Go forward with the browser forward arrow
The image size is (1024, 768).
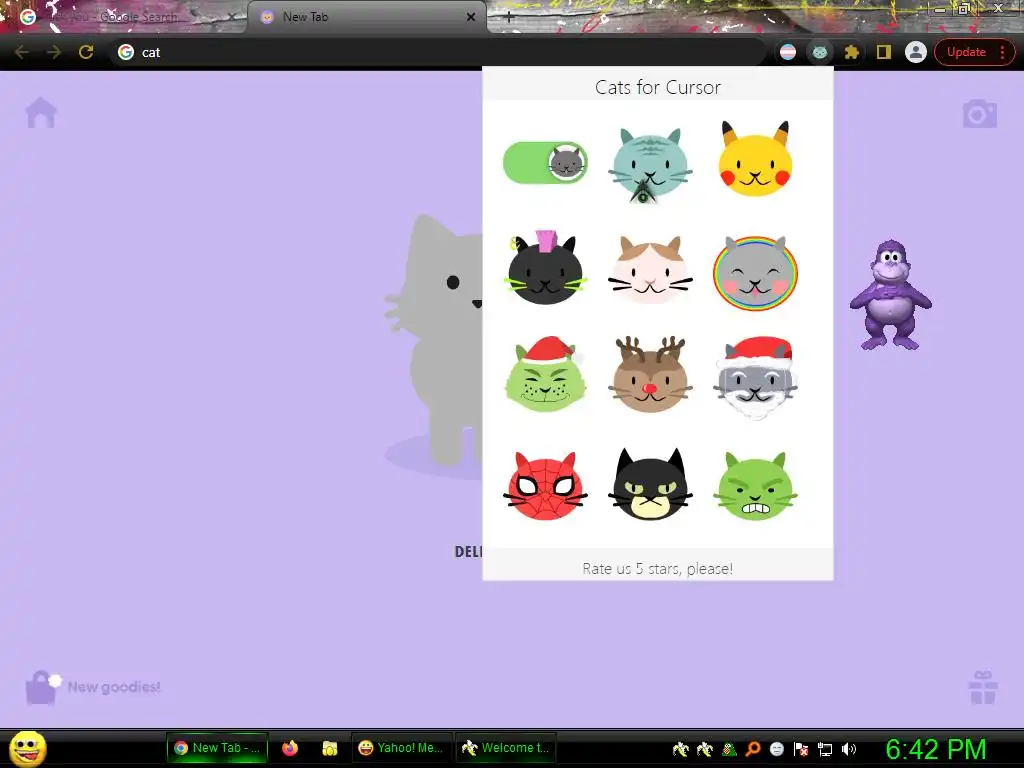pyautogui.click(x=54, y=52)
